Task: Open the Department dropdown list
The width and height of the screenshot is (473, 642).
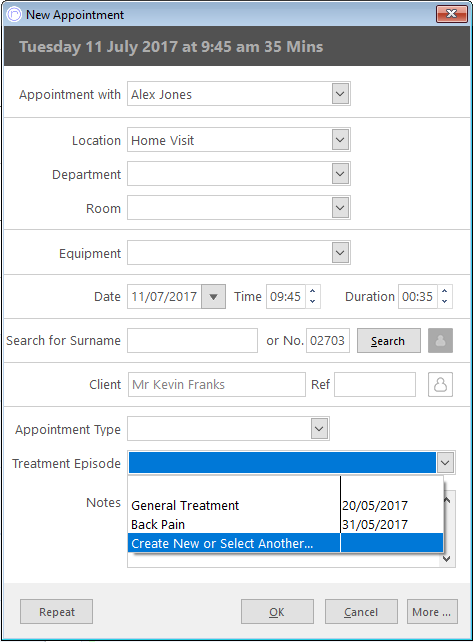Action: point(340,174)
